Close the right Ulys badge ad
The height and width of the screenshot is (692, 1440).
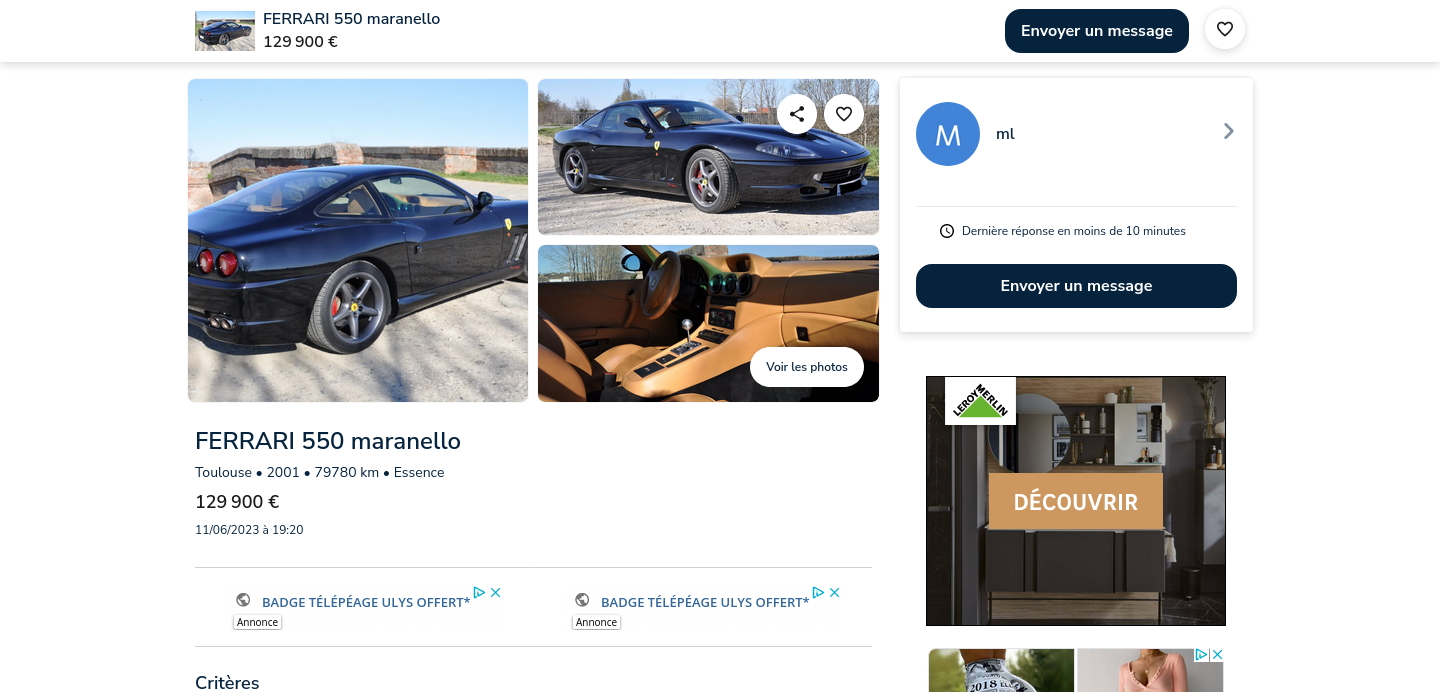click(835, 592)
